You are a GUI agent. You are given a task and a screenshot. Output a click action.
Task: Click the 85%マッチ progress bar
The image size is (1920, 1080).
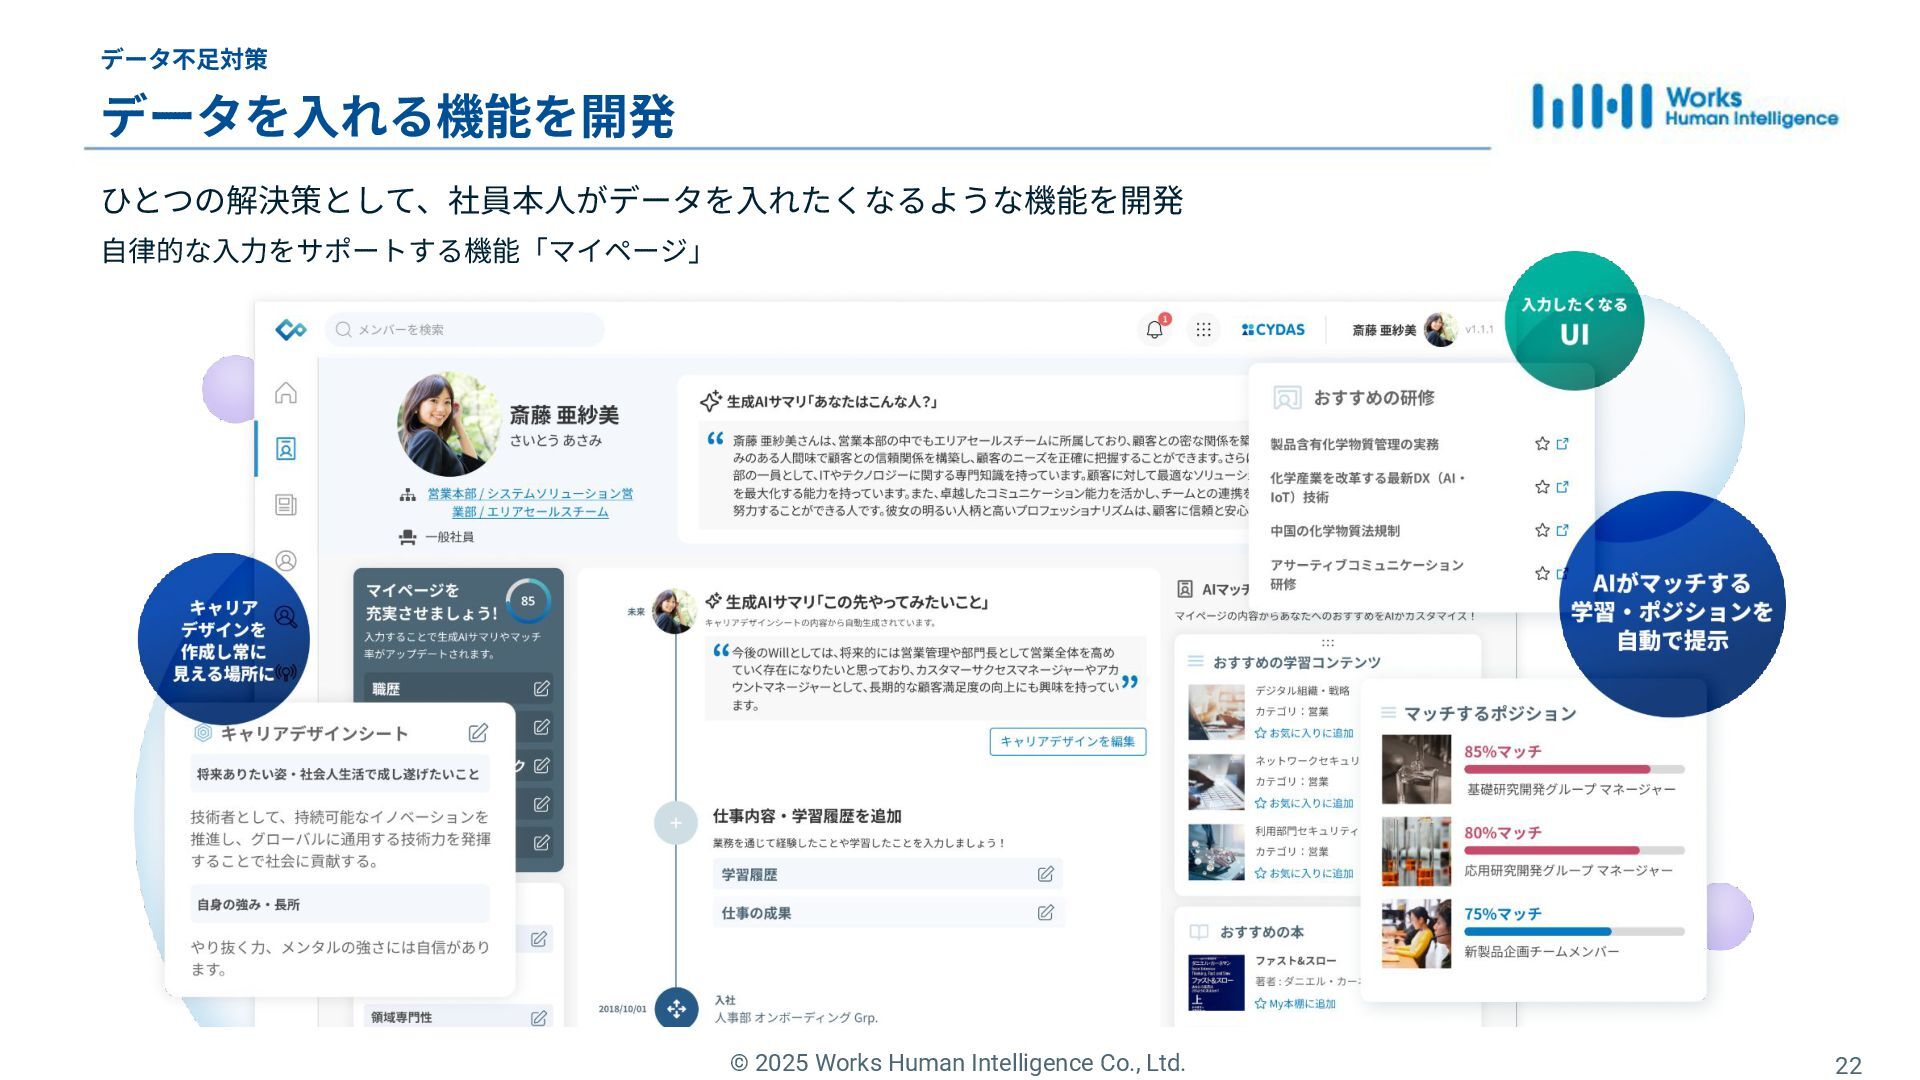pyautogui.click(x=1573, y=769)
